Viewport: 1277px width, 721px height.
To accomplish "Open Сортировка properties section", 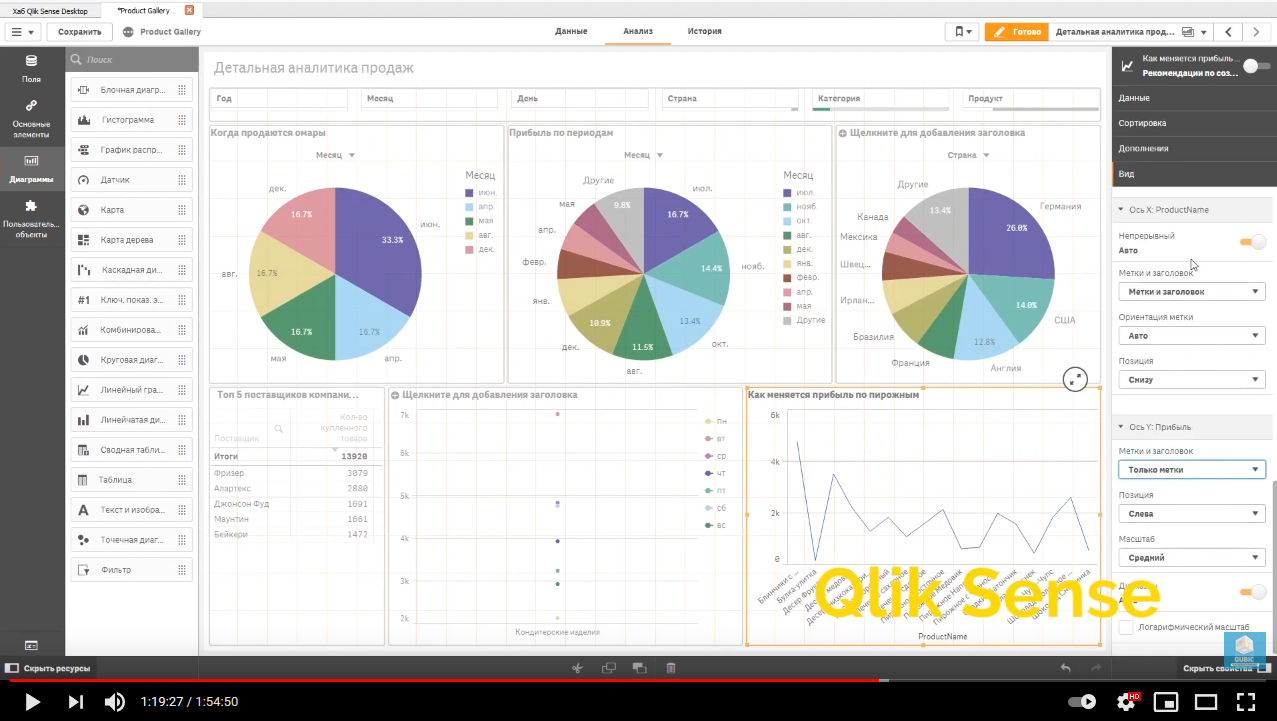I will pos(1193,123).
